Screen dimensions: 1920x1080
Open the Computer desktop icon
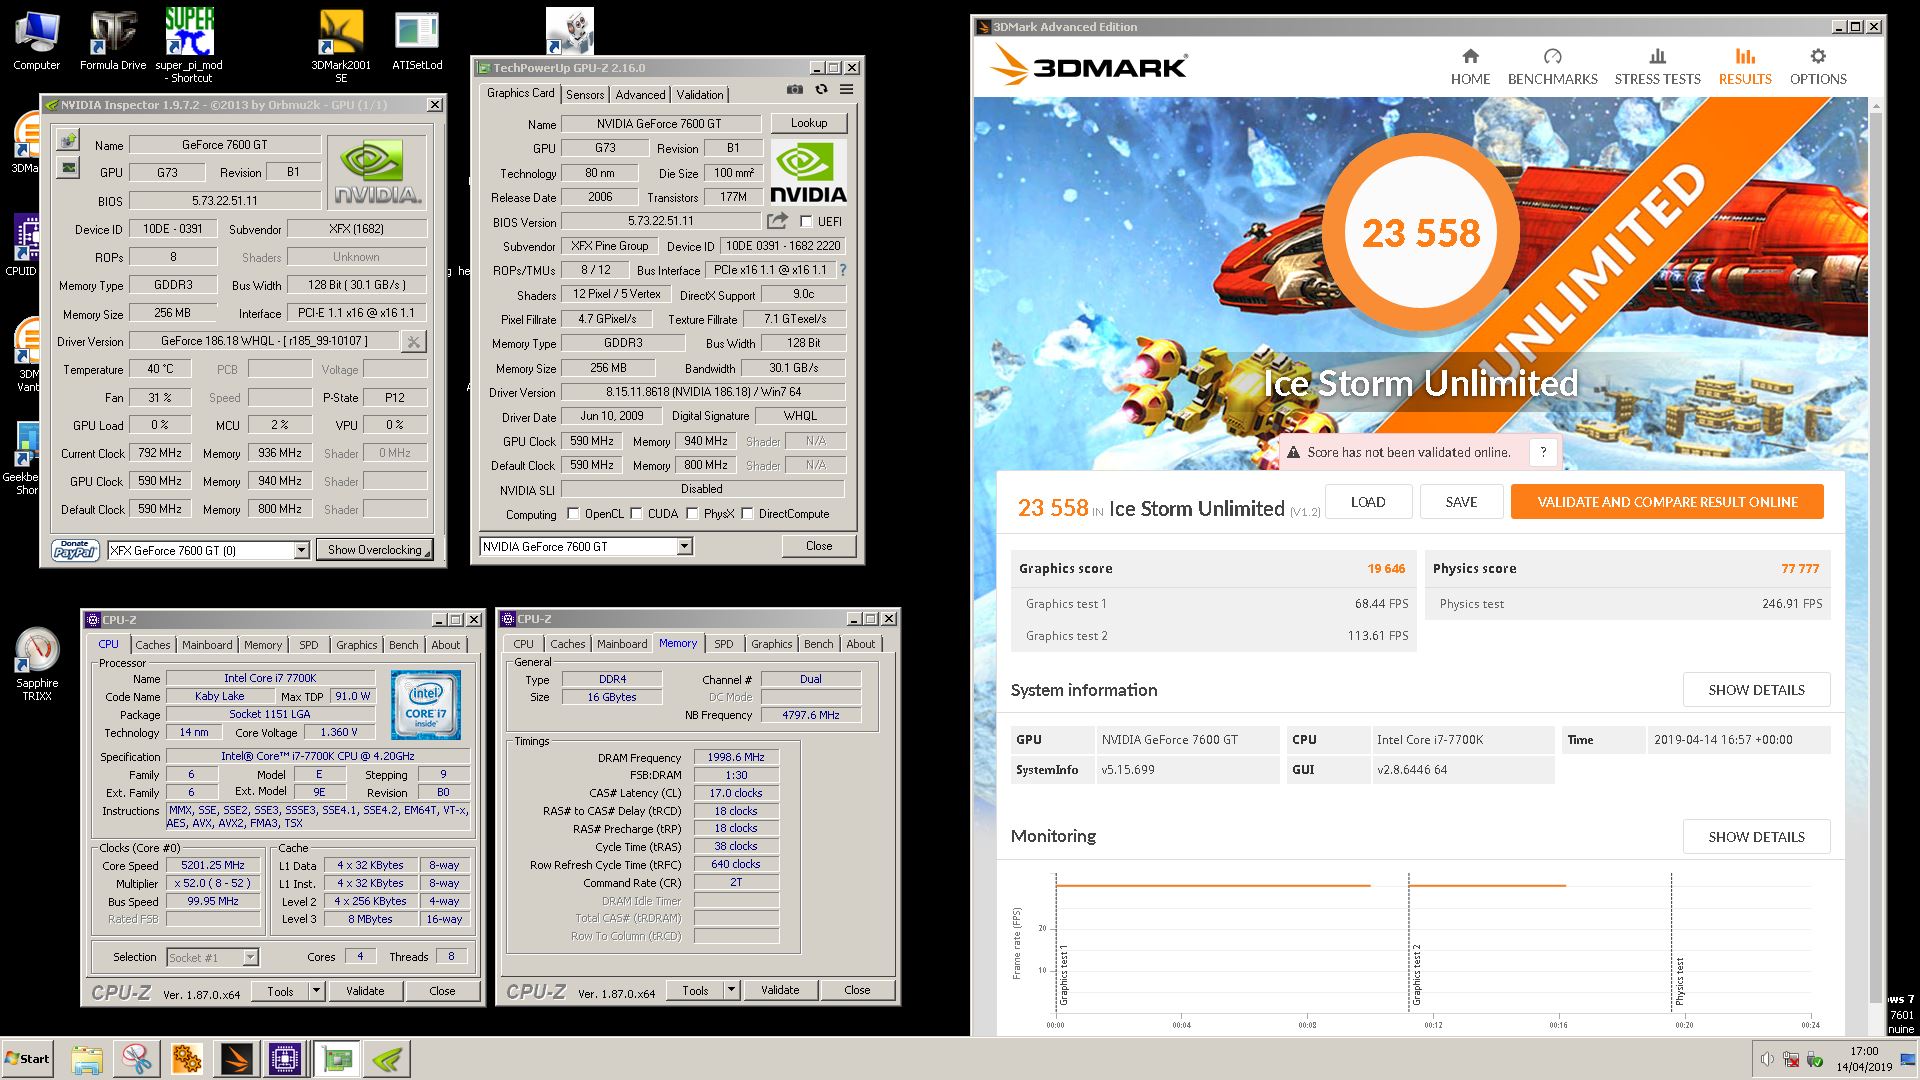tap(37, 41)
